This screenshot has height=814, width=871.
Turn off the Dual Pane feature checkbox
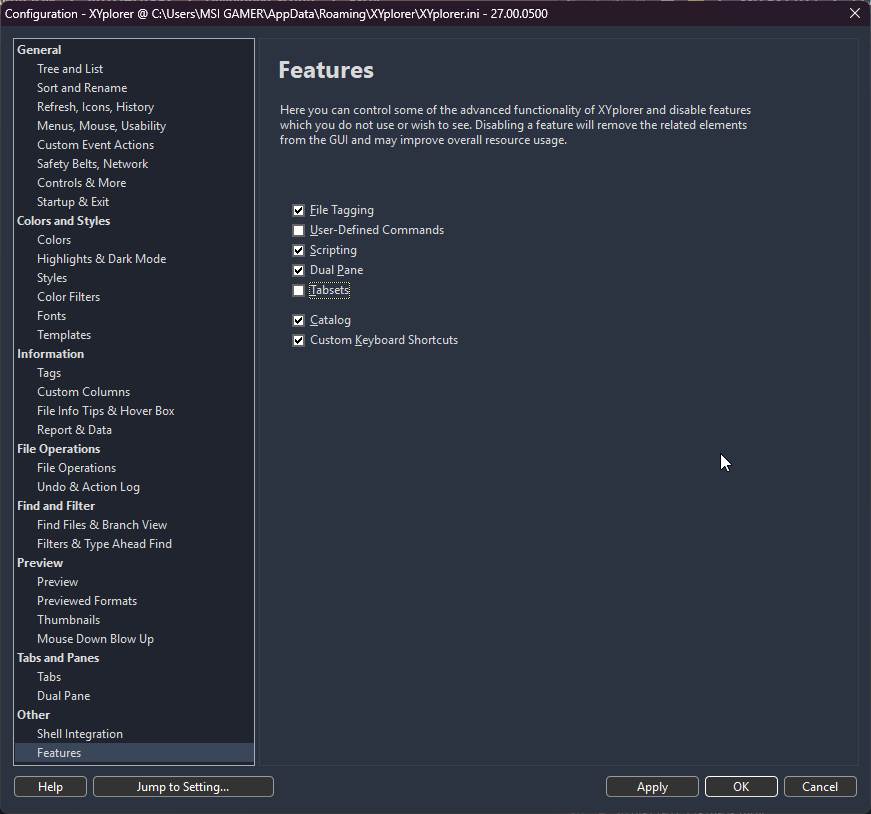coord(298,270)
